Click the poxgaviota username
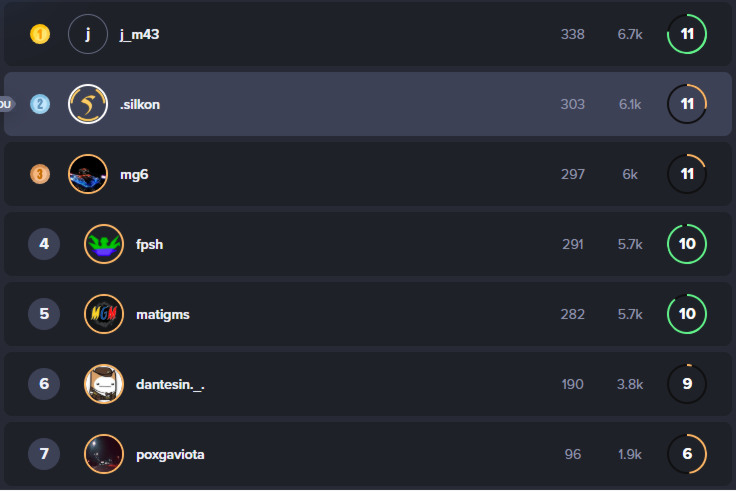 tap(170, 455)
